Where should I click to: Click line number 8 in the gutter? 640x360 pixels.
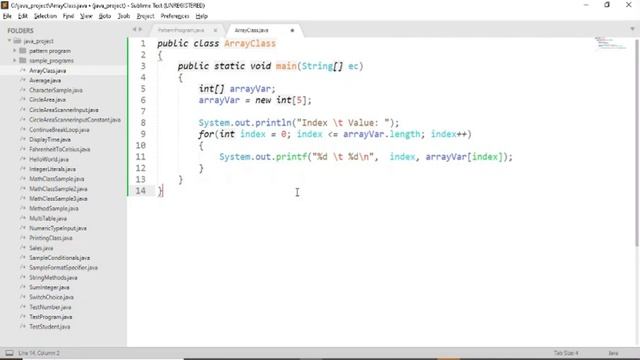[x=143, y=123]
